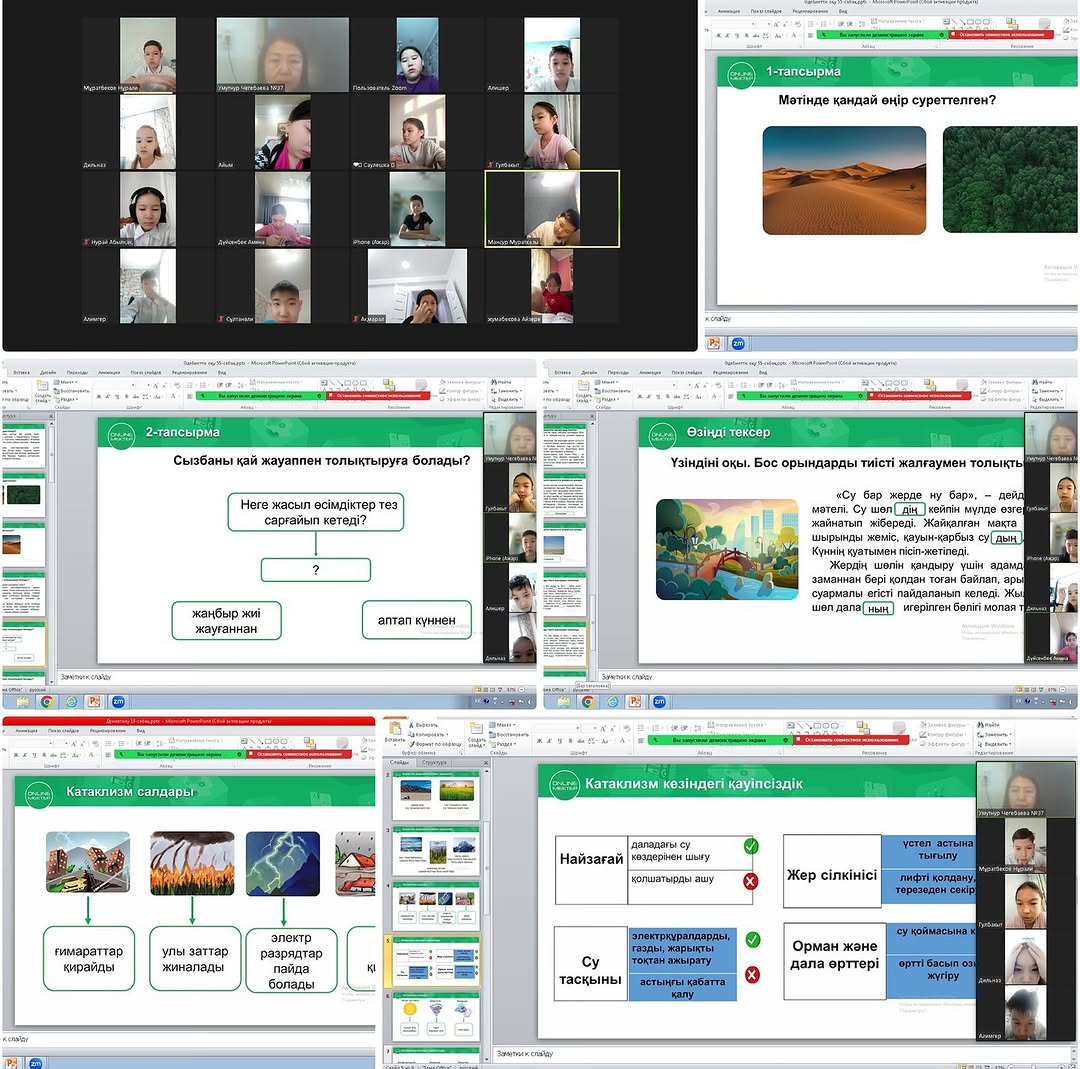
Task: Select slide 6 thumbnail in the қауіпсіздік window
Action: point(437,1016)
